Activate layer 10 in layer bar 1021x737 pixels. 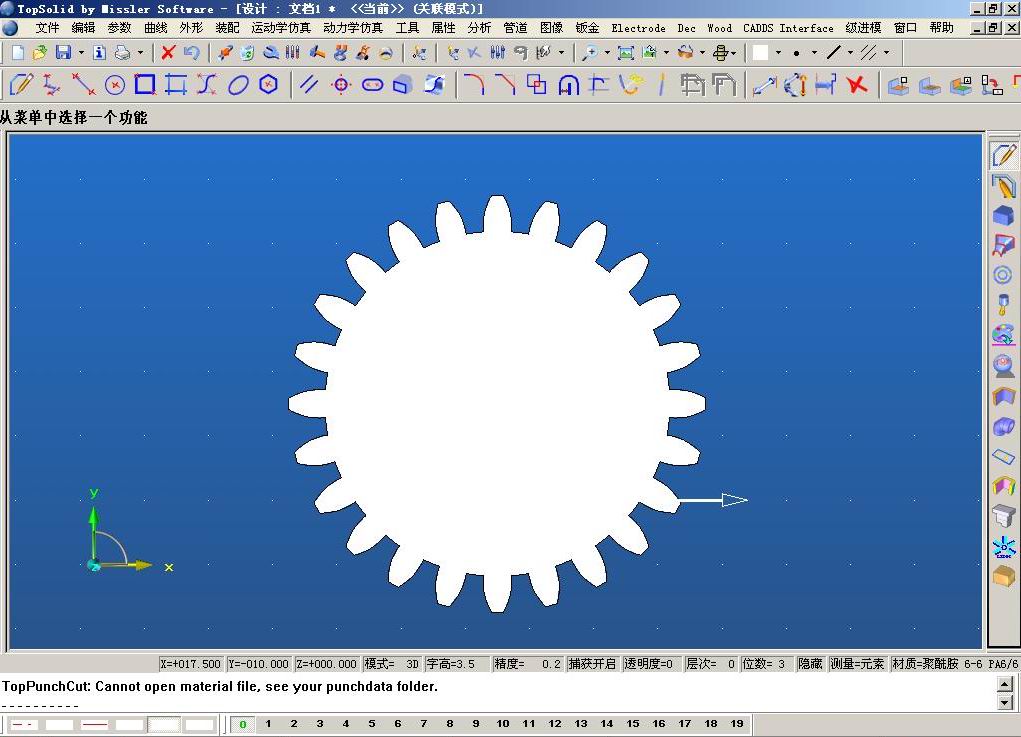point(503,724)
